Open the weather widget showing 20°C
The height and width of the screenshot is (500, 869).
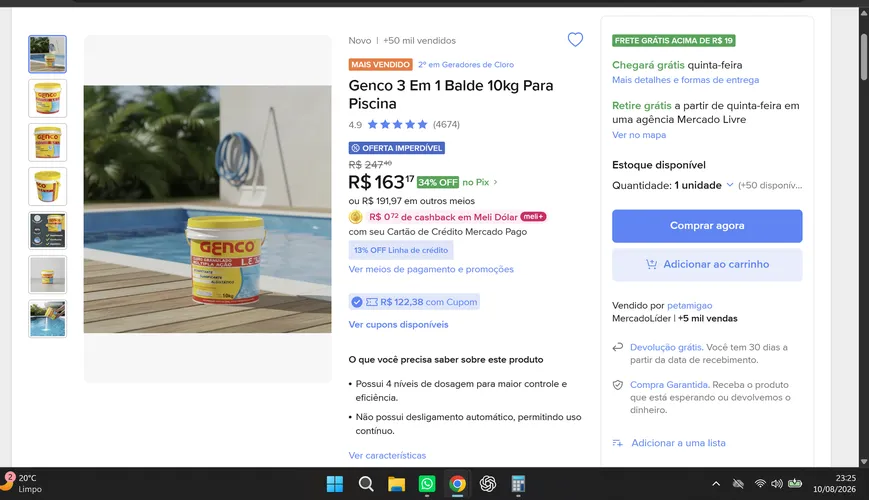coord(22,483)
